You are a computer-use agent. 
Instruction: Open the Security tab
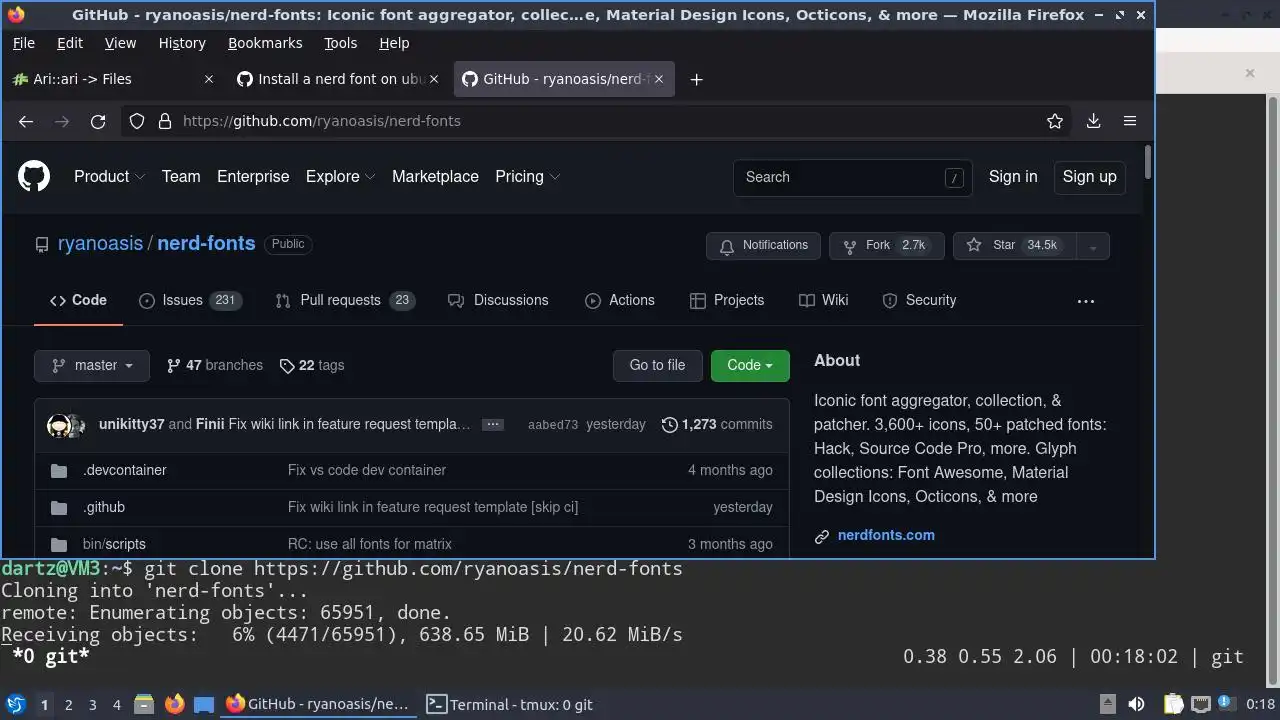click(x=919, y=301)
